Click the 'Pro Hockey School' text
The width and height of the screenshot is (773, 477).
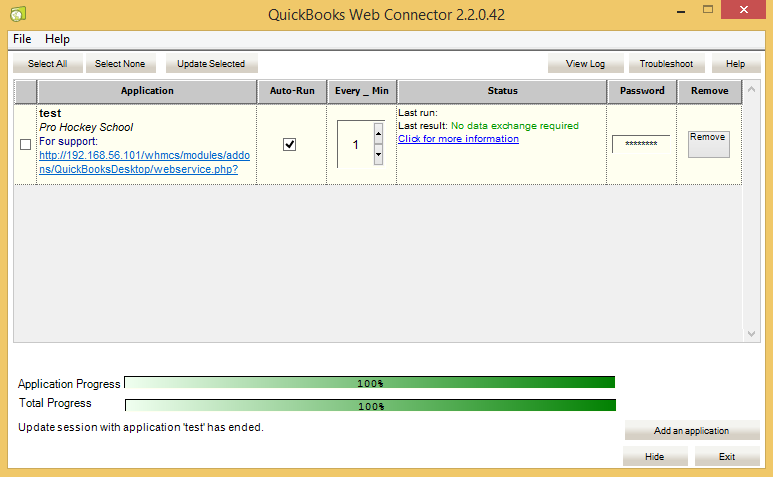86,127
